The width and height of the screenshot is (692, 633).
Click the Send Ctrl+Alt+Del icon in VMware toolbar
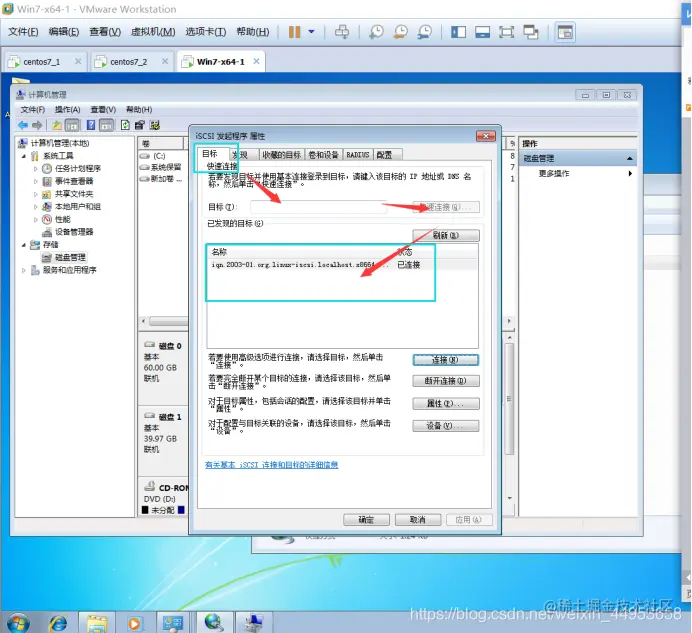[x=342, y=32]
